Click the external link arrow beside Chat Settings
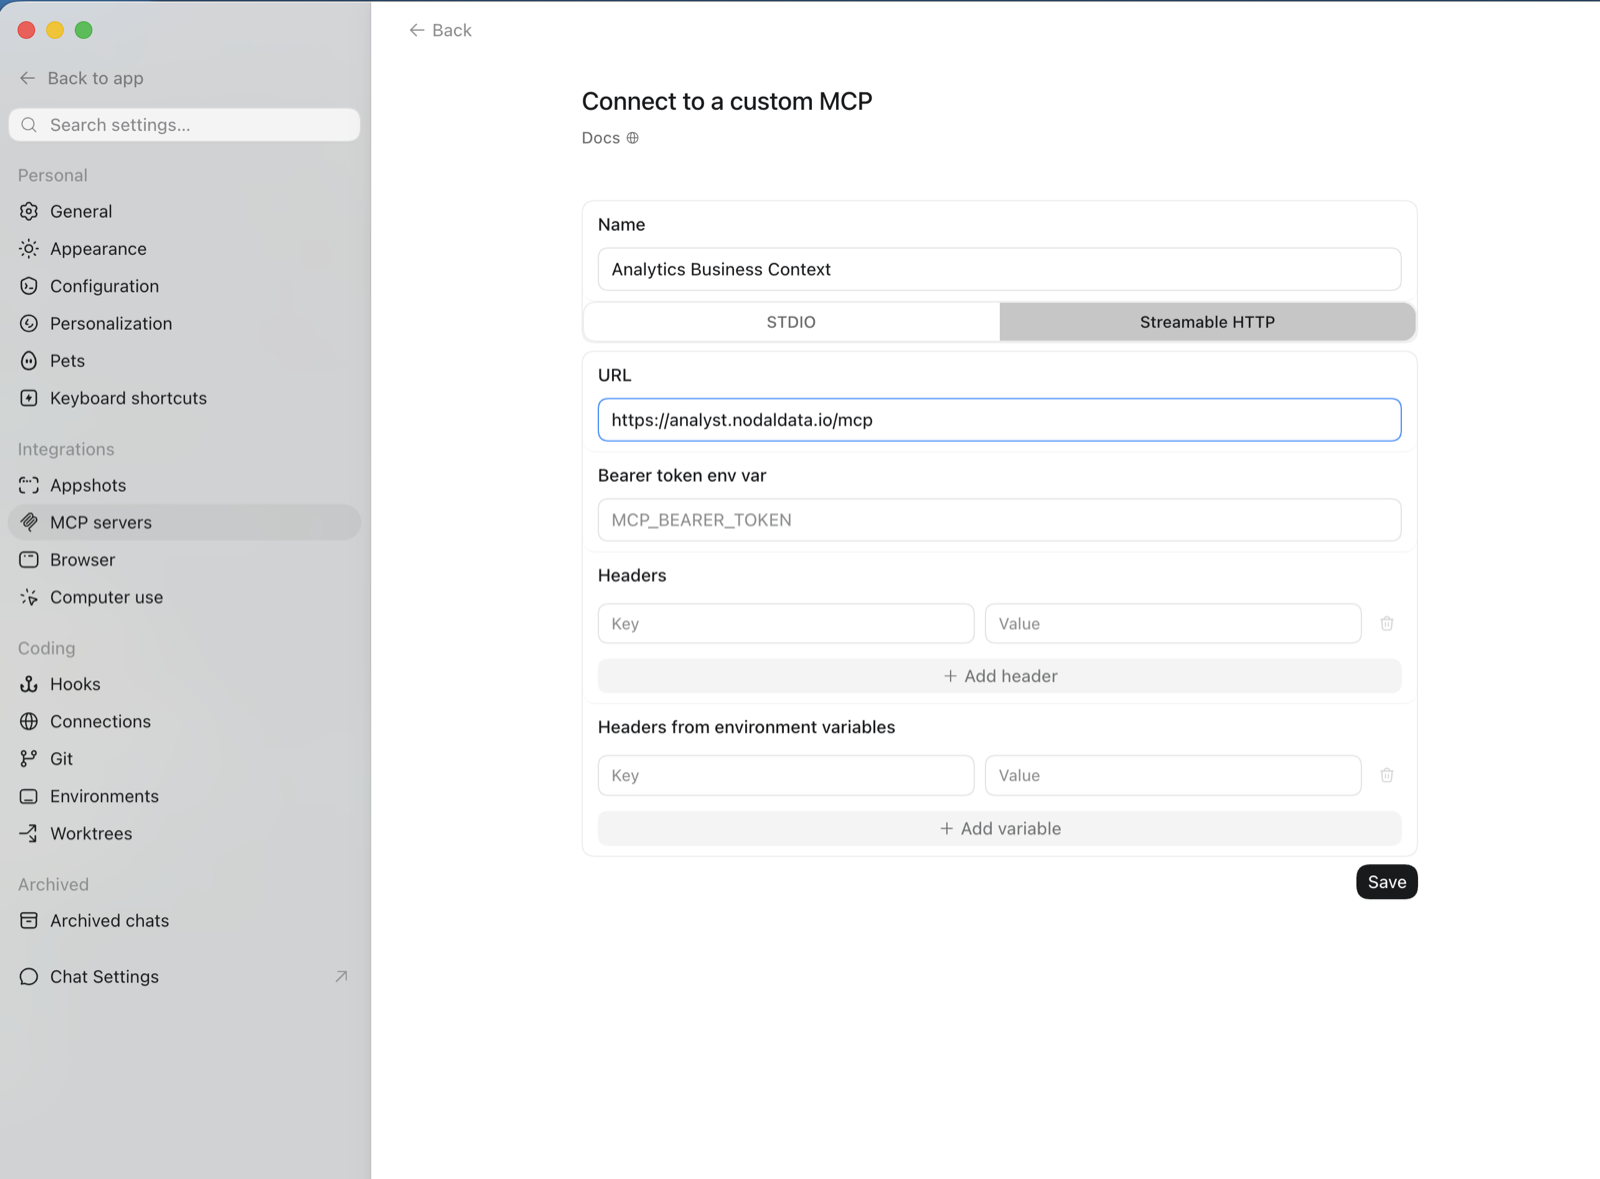 point(341,976)
